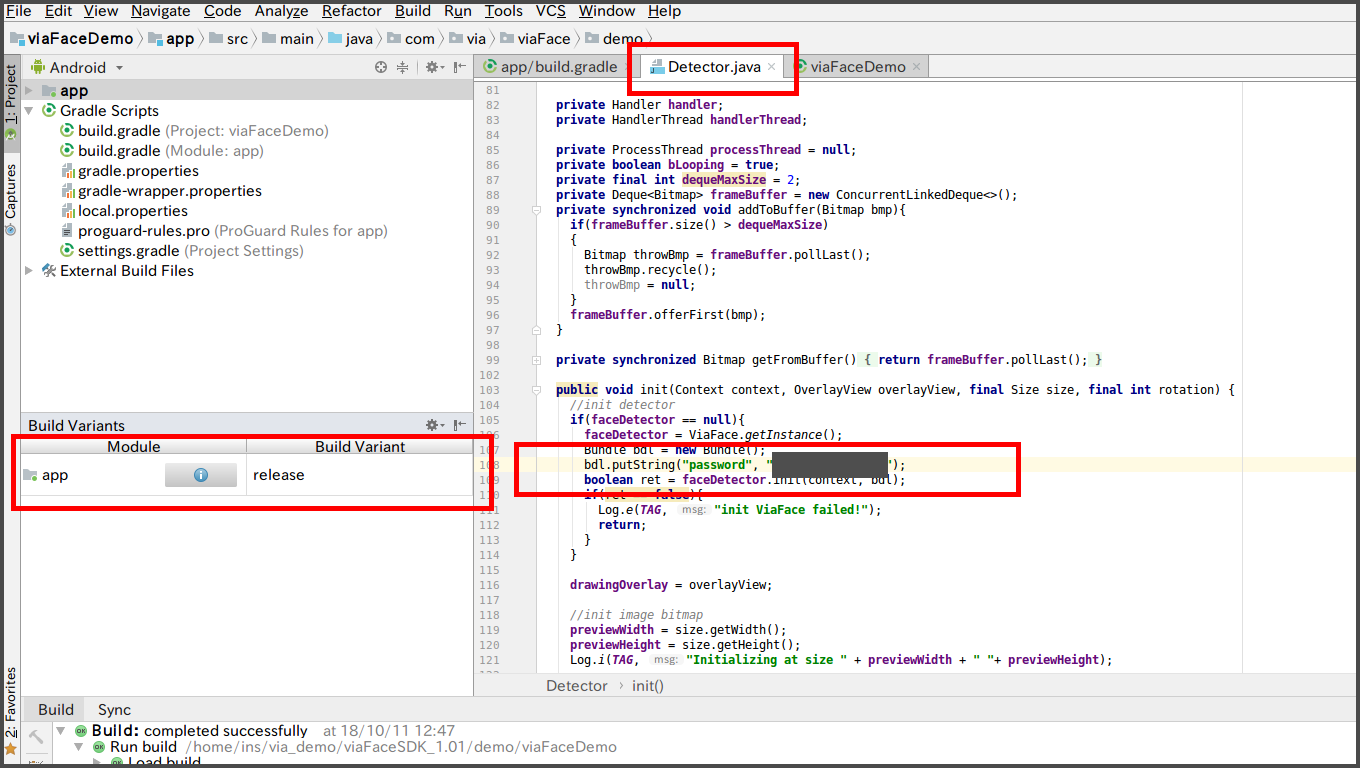Open the Refactor menu
The width and height of the screenshot is (1360, 768).
pos(352,11)
